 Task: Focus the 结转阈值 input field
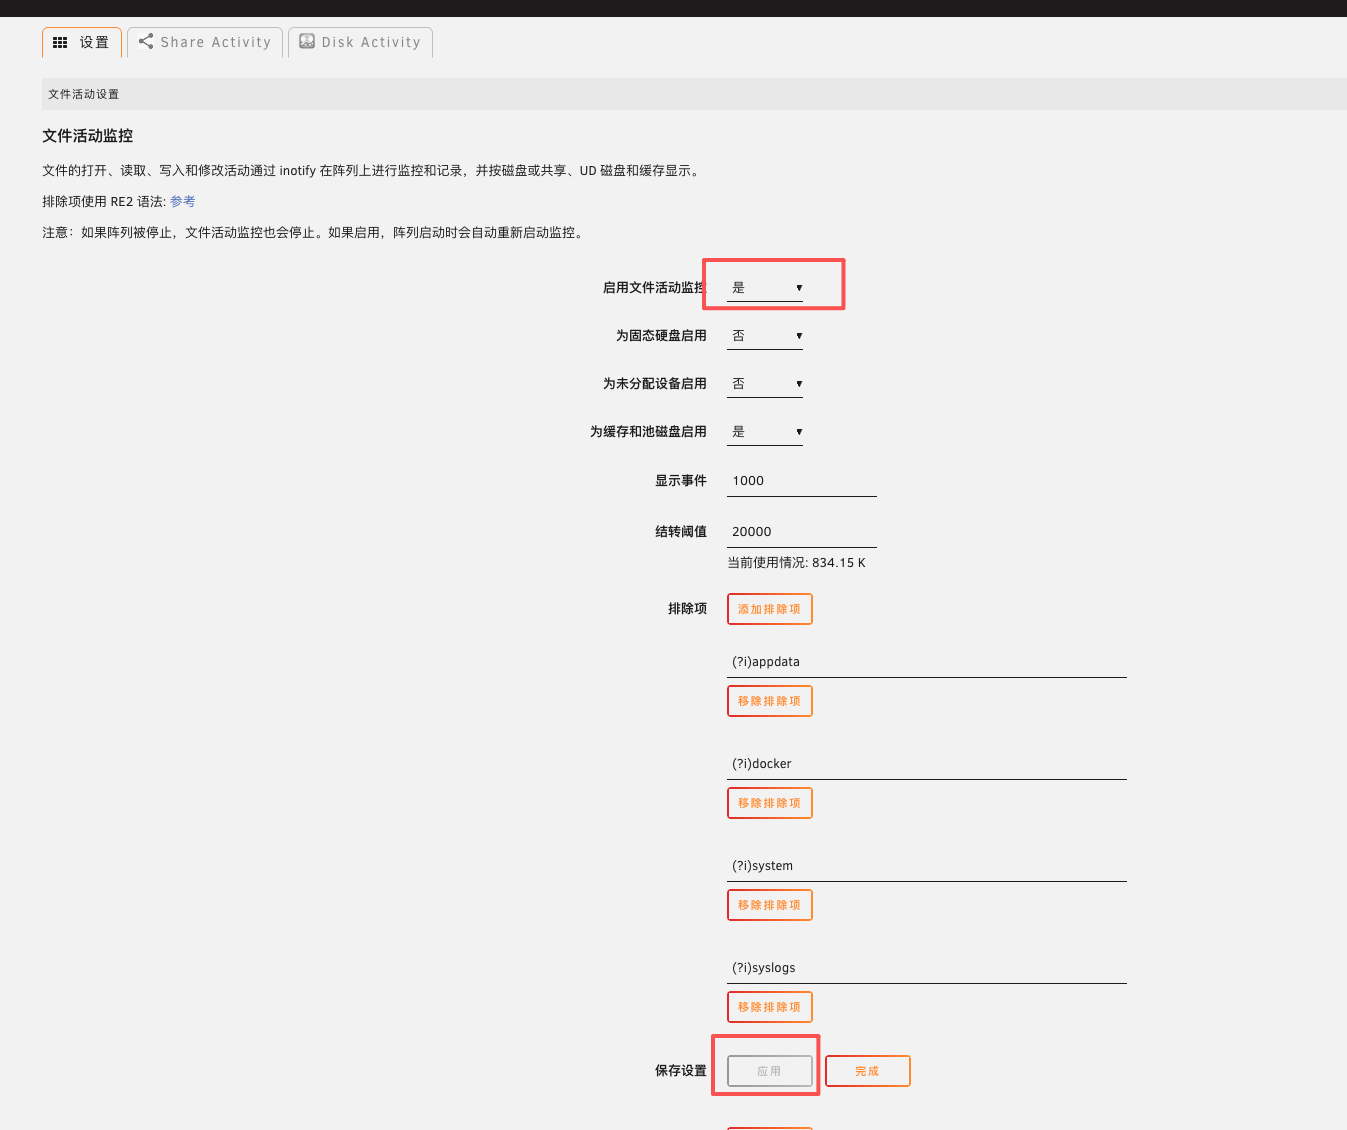pos(801,532)
